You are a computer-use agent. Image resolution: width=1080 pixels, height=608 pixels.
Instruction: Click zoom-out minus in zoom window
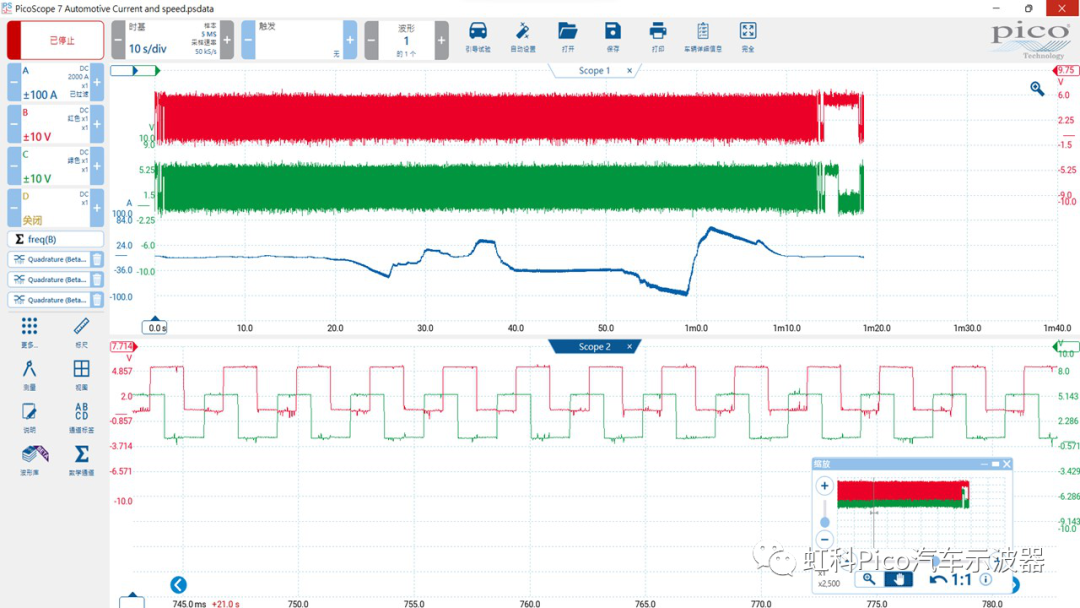pyautogui.click(x=824, y=539)
